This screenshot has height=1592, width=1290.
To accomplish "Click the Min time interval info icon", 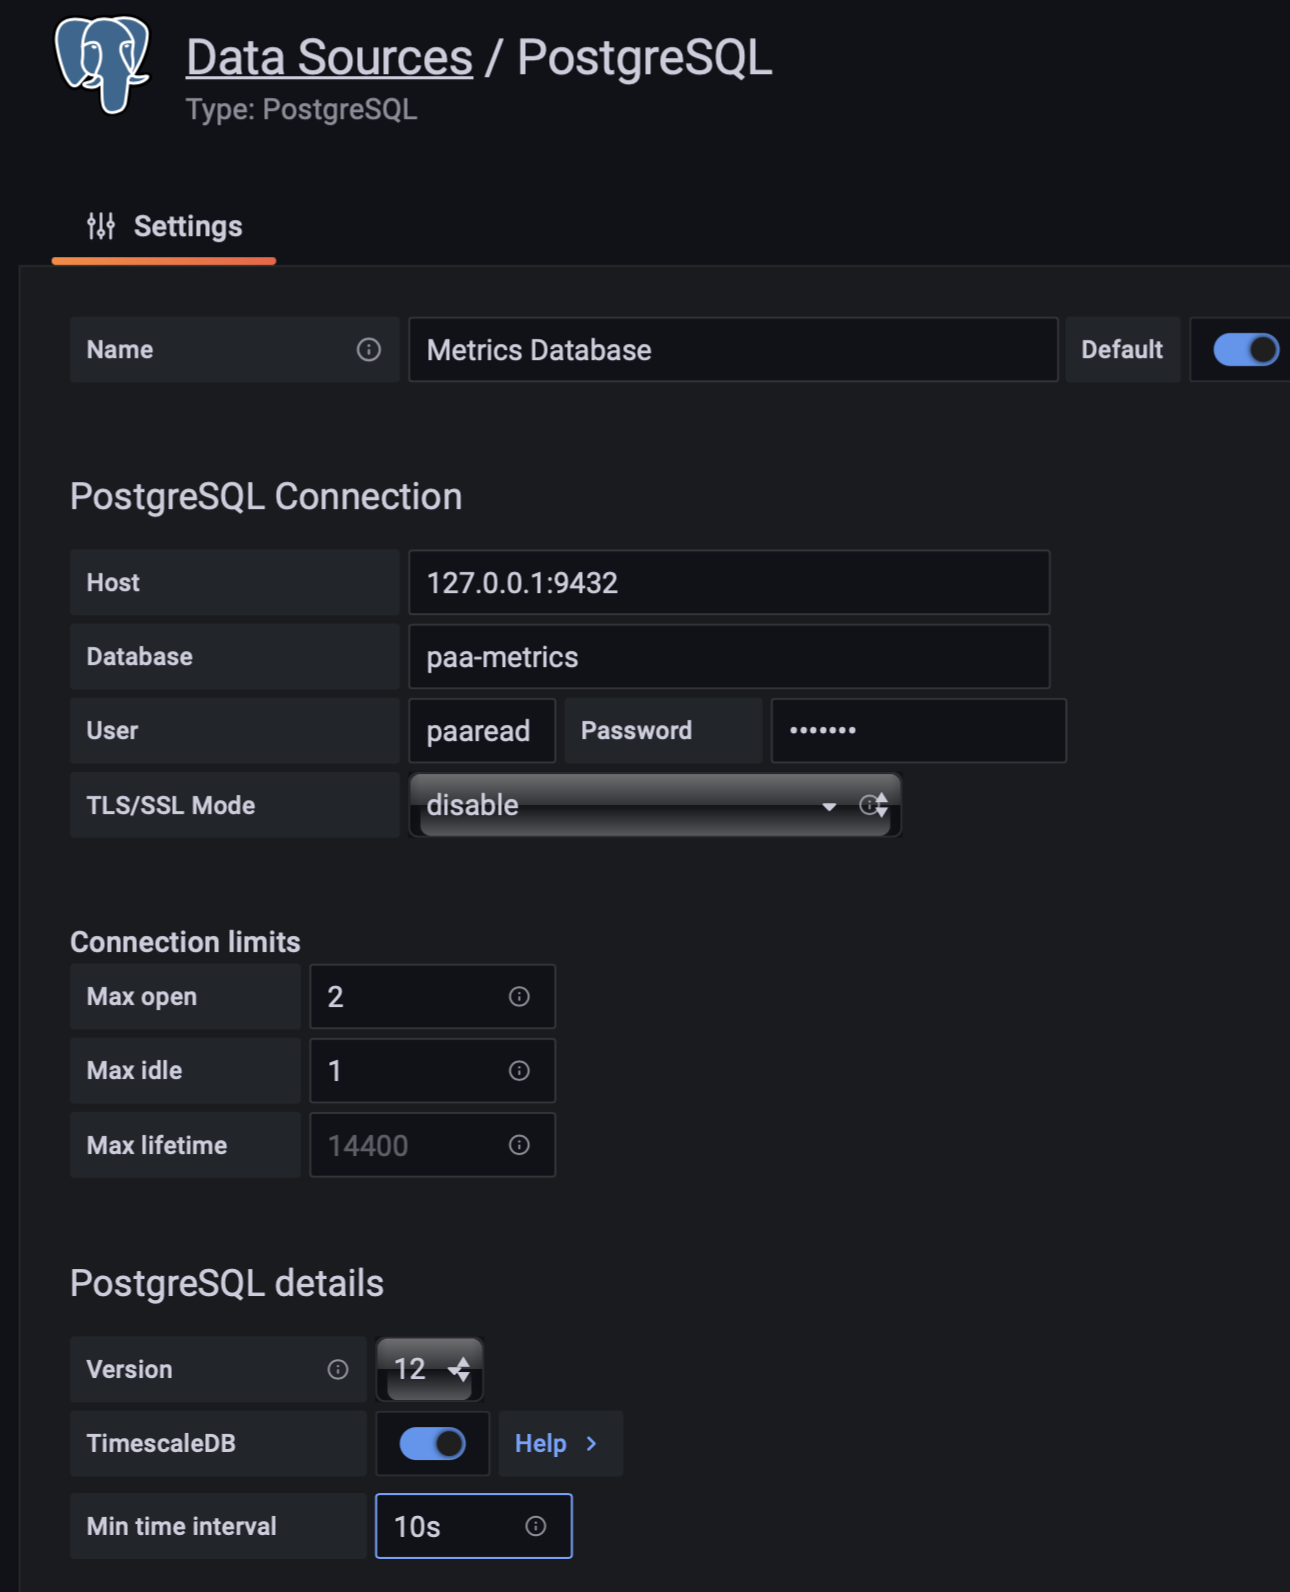I will (536, 1526).
